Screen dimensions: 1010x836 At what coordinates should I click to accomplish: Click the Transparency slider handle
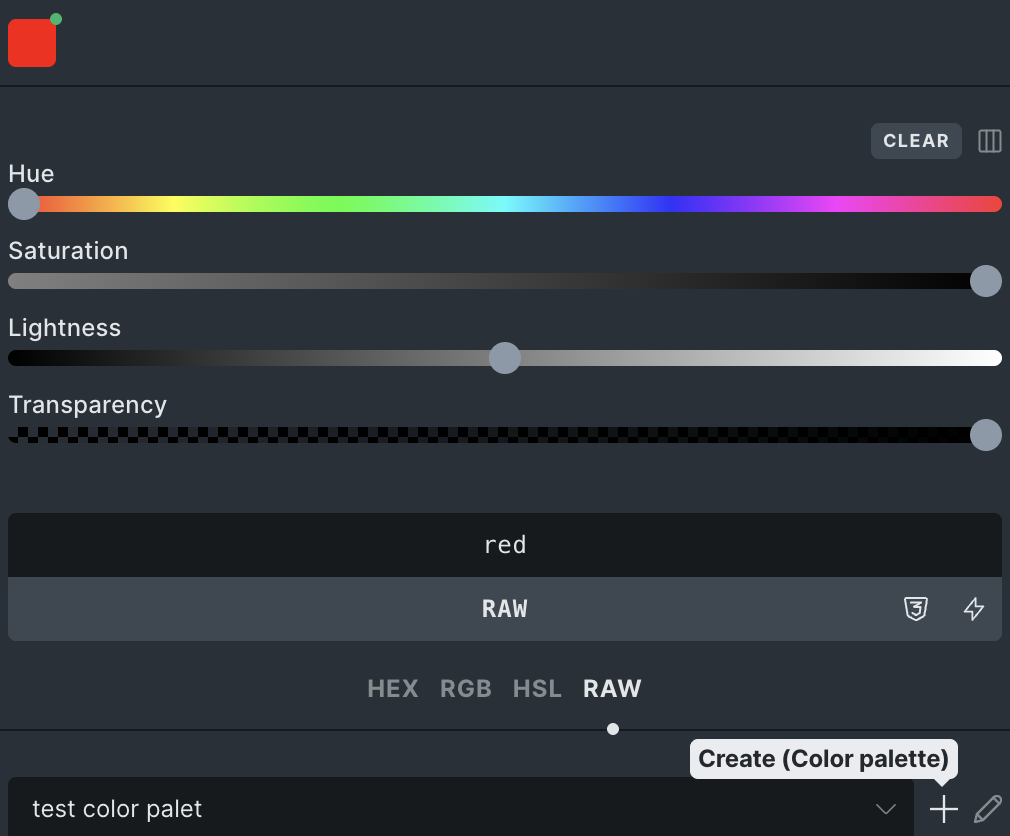(985, 435)
